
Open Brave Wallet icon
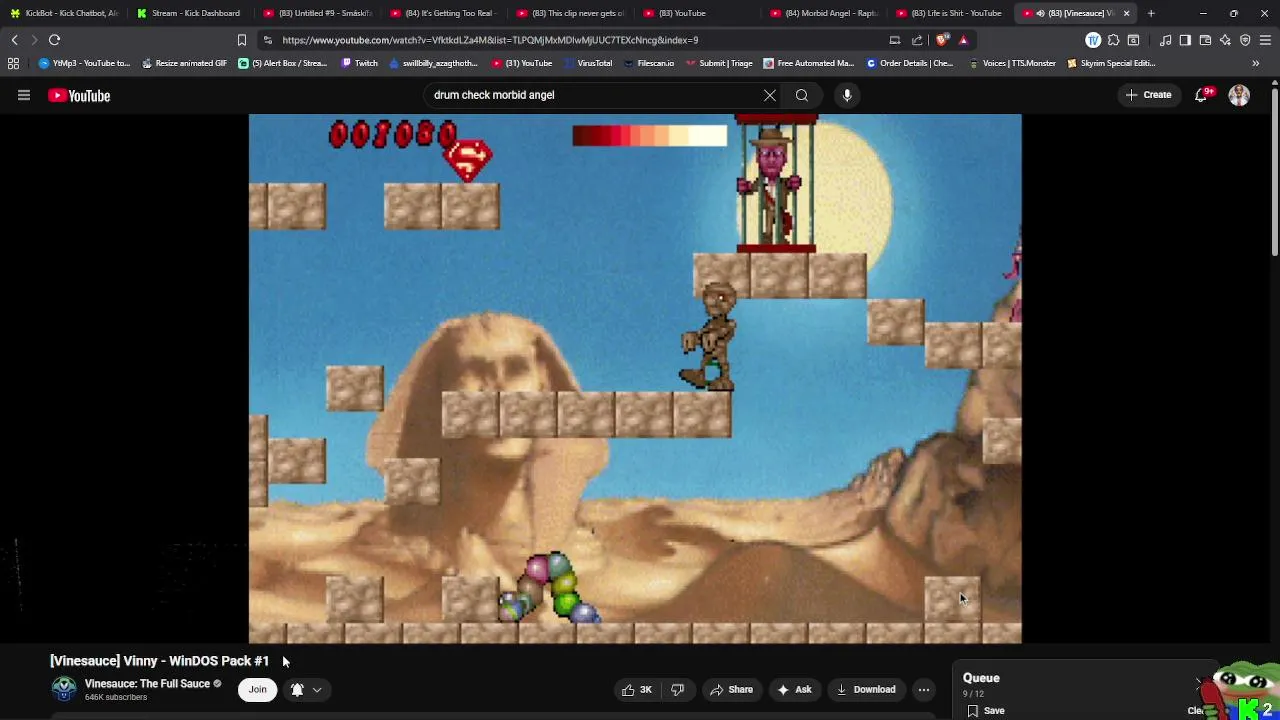coord(1205,40)
